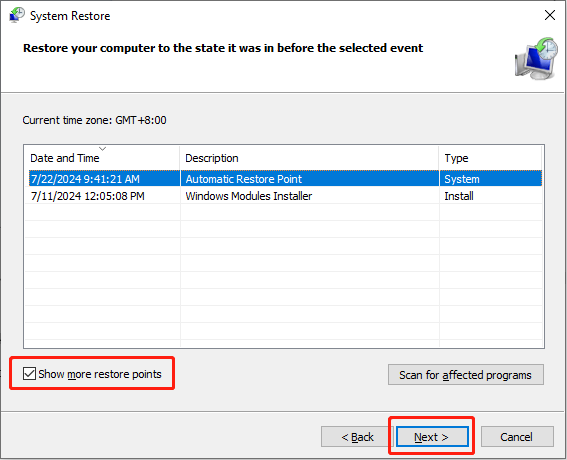The width and height of the screenshot is (567, 460).
Task: Toggle Show more restore points checkbox
Action: 29,374
